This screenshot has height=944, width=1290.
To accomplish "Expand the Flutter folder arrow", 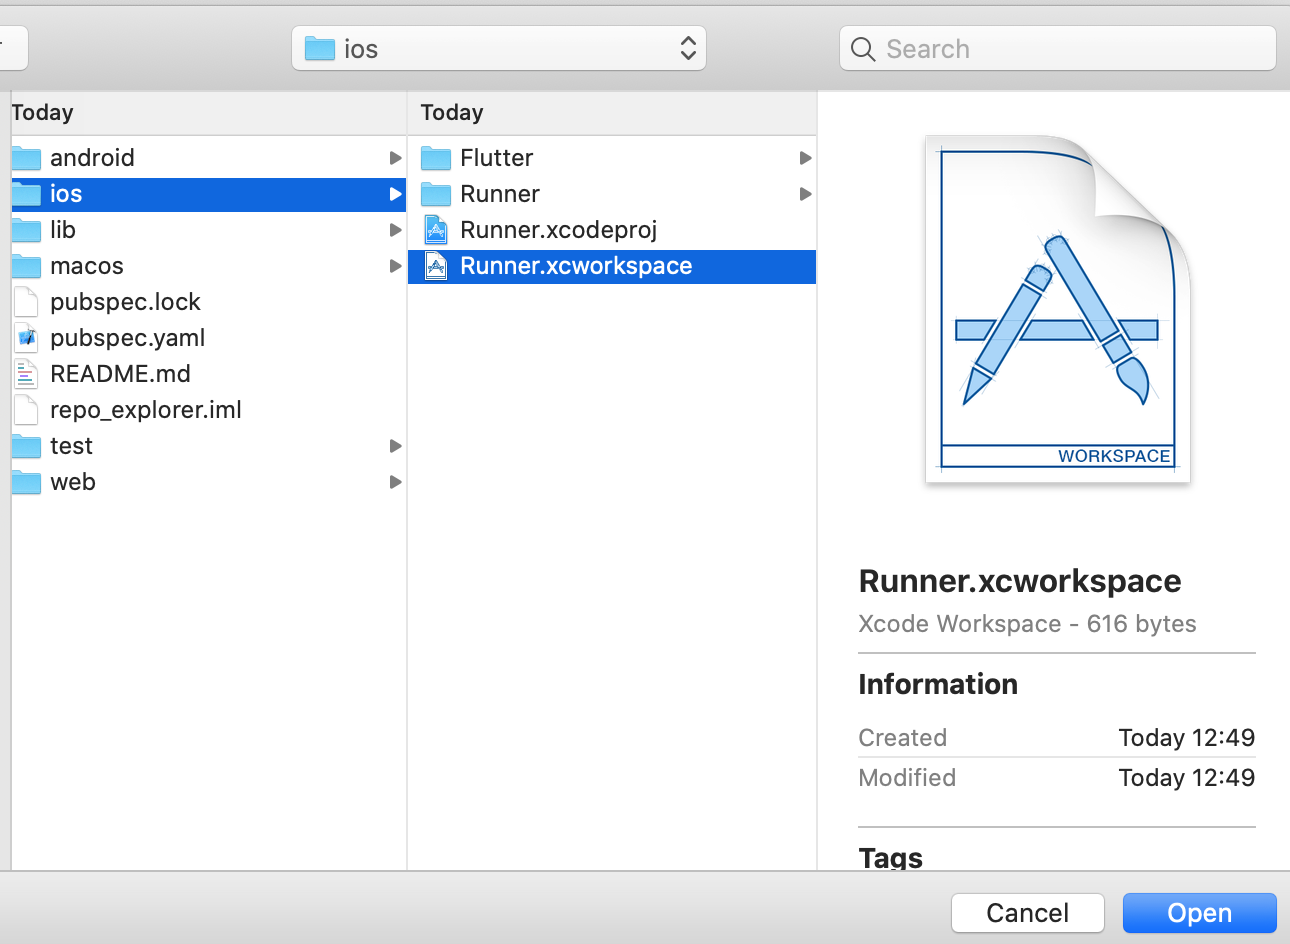I will point(806,158).
